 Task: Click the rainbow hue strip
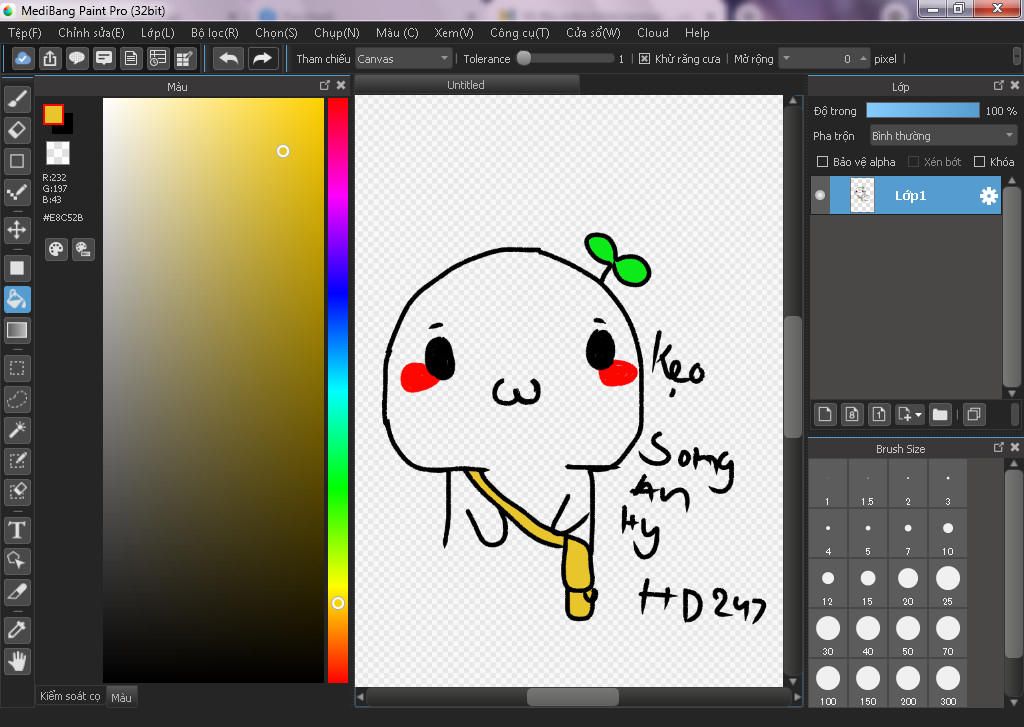point(338,390)
